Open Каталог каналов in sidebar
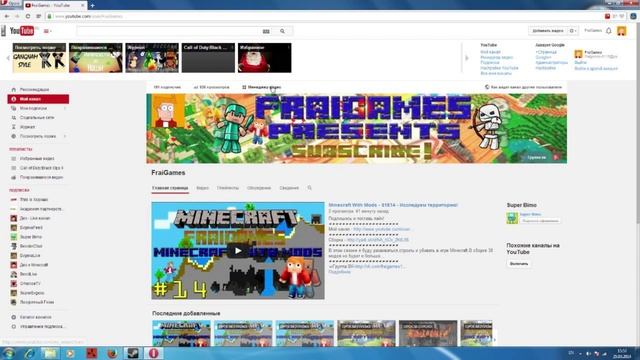This screenshot has height=360, width=640. [x=35, y=317]
